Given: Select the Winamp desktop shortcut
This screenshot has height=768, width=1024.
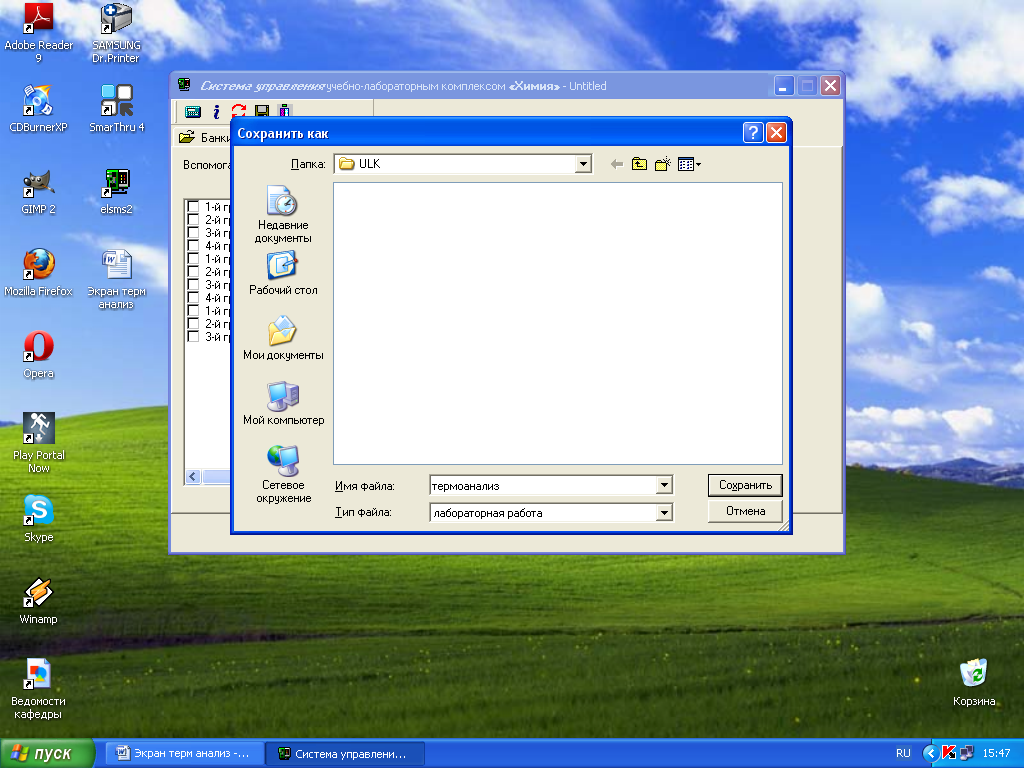Looking at the screenshot, I should pos(38,601).
